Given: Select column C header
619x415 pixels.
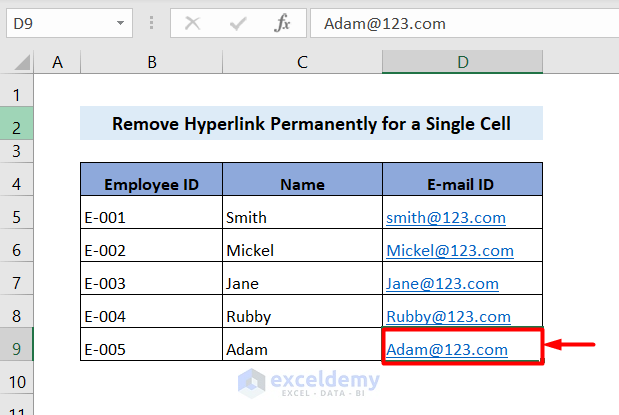Looking at the screenshot, I should click(x=302, y=62).
